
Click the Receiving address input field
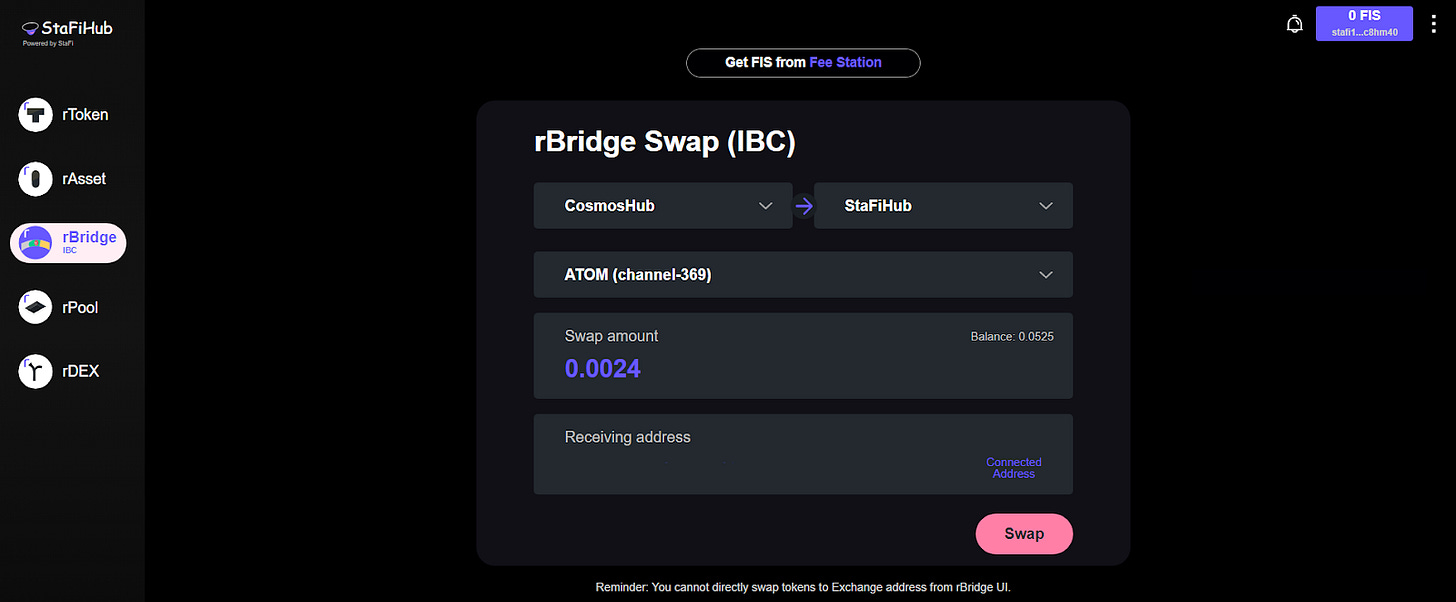tap(803, 454)
